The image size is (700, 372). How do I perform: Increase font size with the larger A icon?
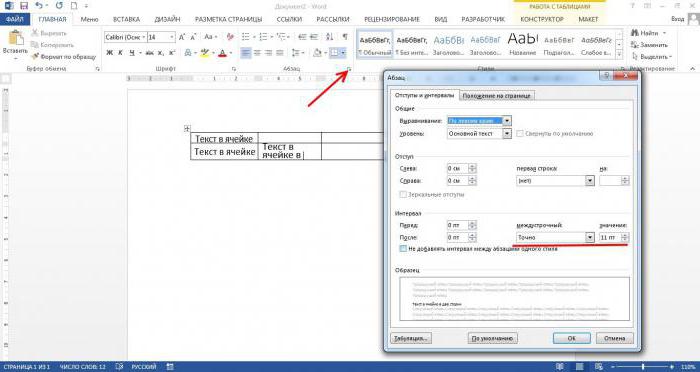[x=182, y=37]
